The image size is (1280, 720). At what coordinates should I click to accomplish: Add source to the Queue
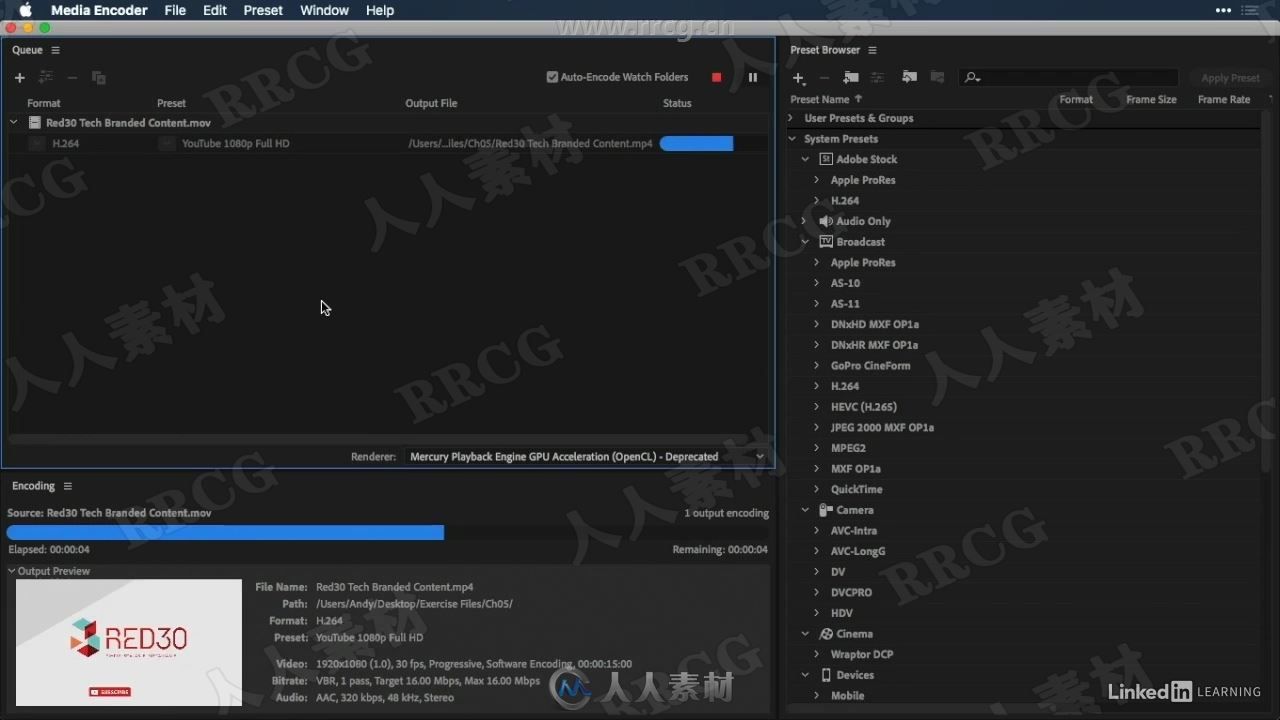[19, 78]
